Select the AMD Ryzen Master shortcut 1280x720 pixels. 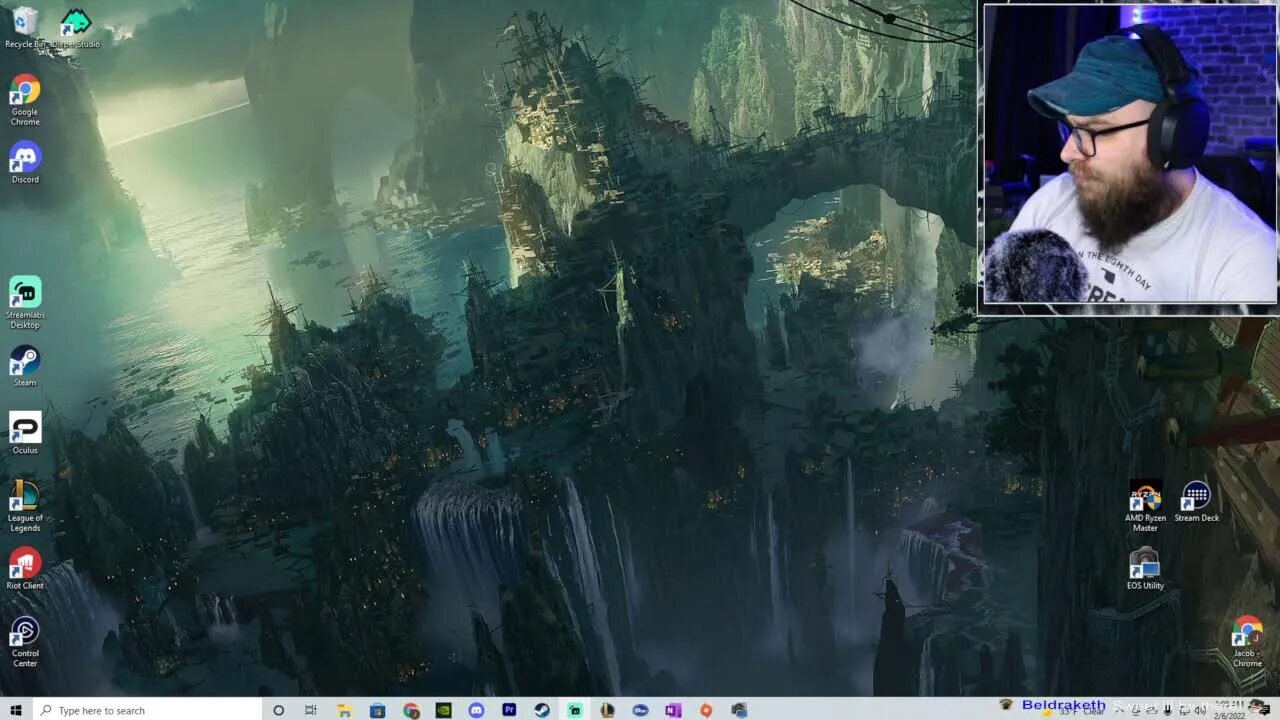tap(1145, 506)
